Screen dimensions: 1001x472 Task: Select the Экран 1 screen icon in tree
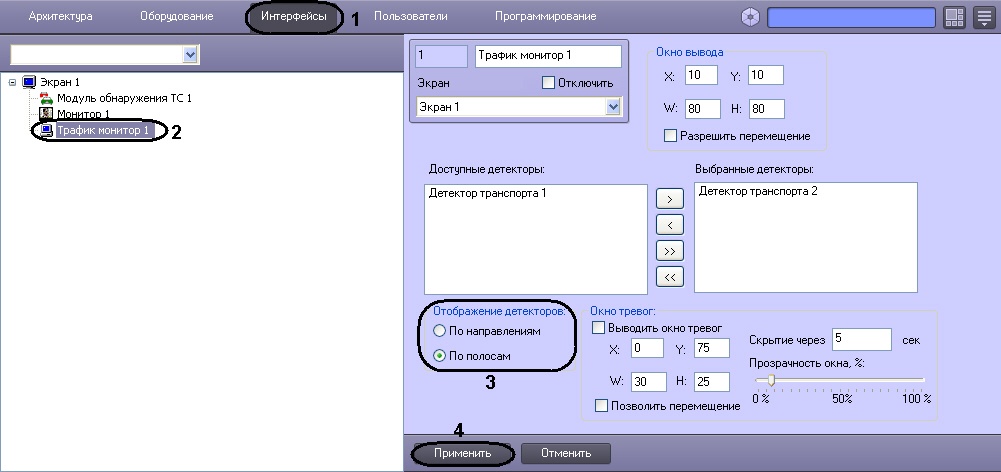pyautogui.click(x=29, y=81)
